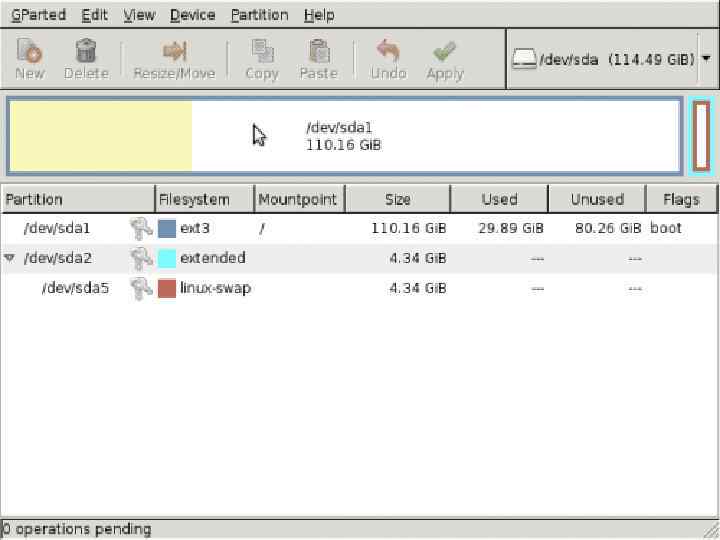
Task: Sort by the Partition column header
Action: tap(78, 199)
